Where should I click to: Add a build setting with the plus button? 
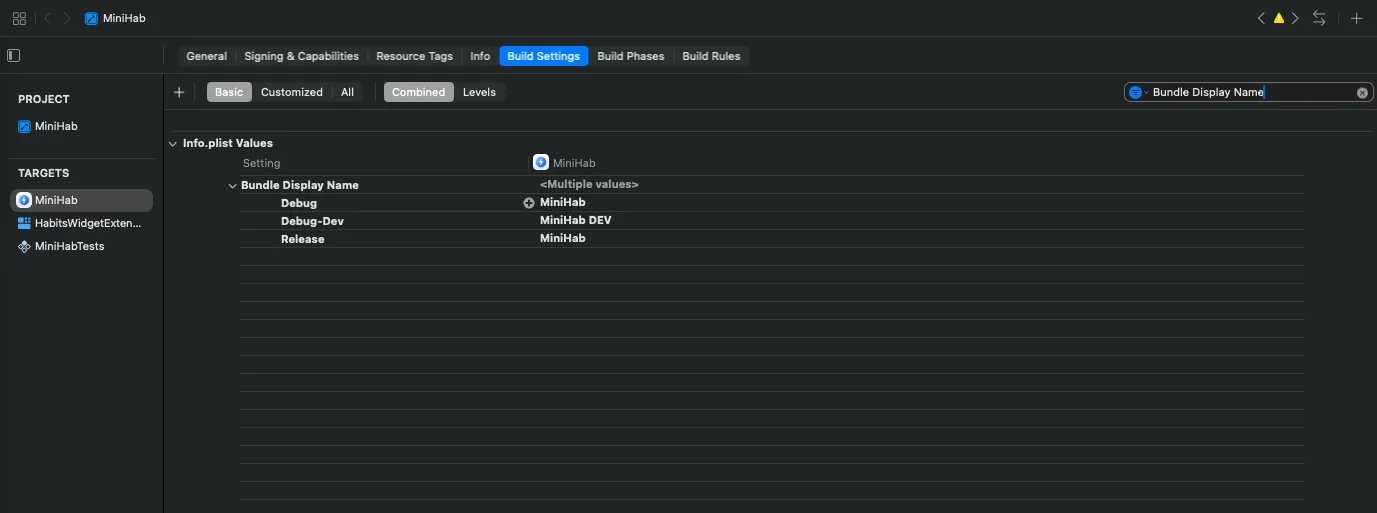click(179, 92)
